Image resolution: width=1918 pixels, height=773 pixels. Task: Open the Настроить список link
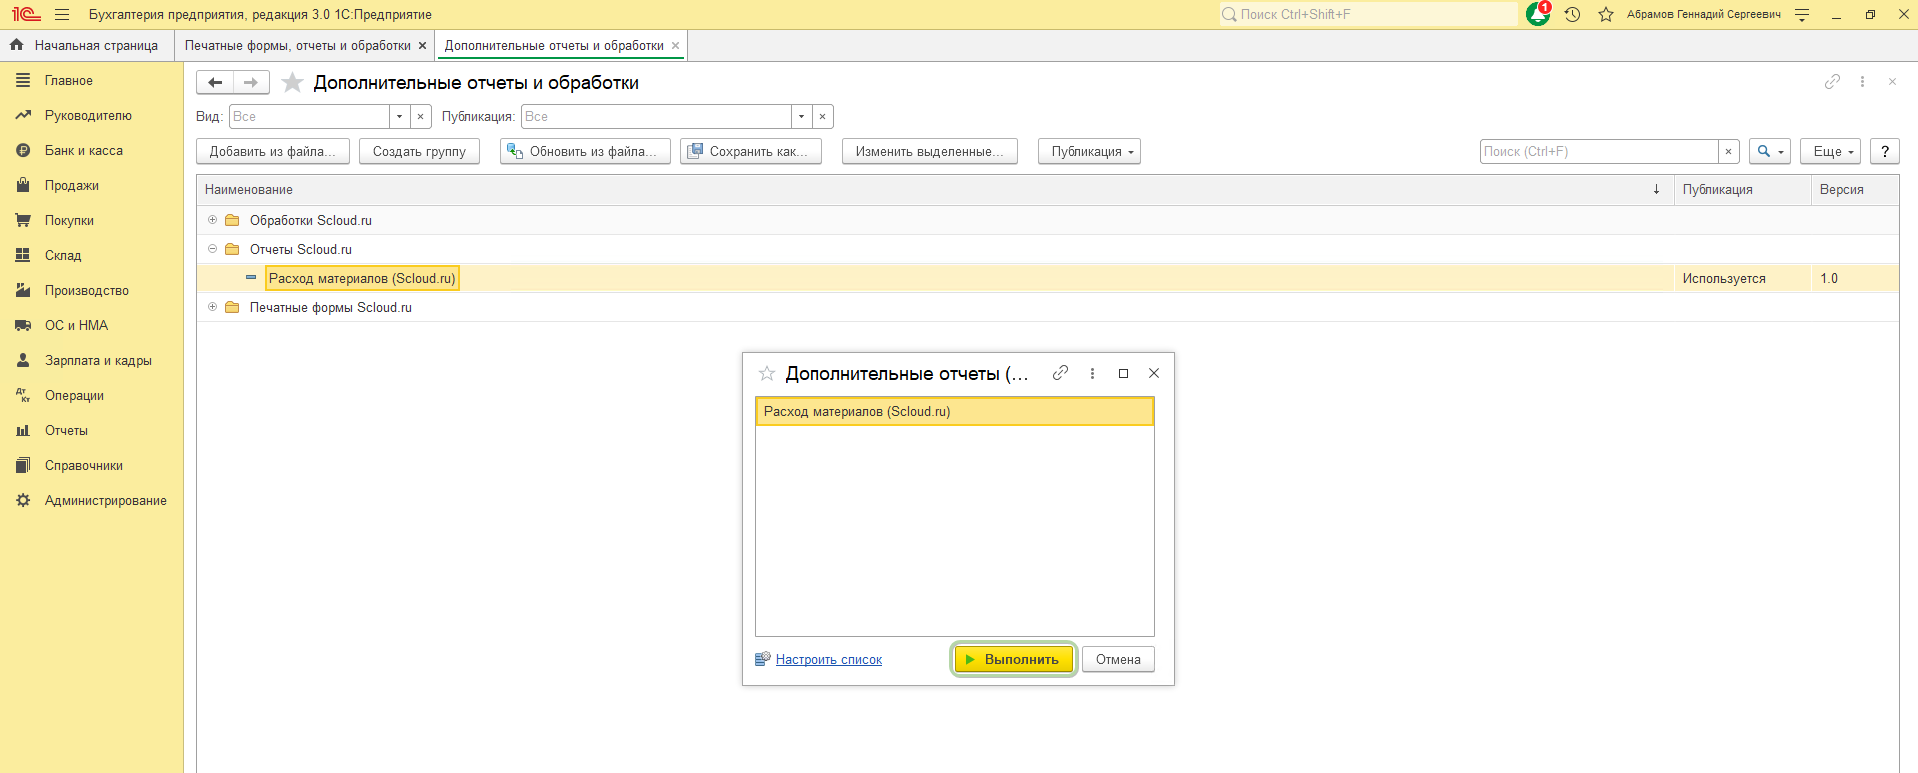(x=829, y=660)
